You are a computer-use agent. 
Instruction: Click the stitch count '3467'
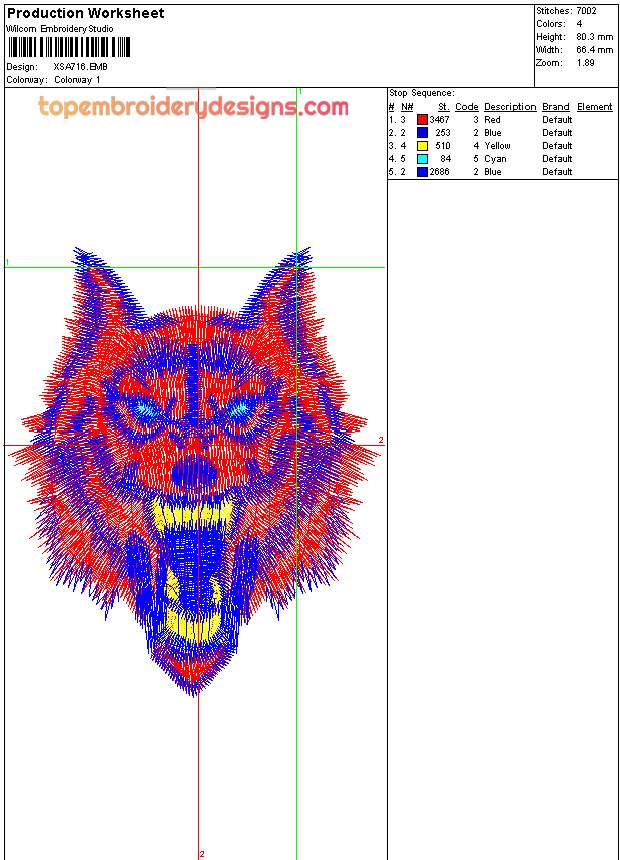(439, 120)
